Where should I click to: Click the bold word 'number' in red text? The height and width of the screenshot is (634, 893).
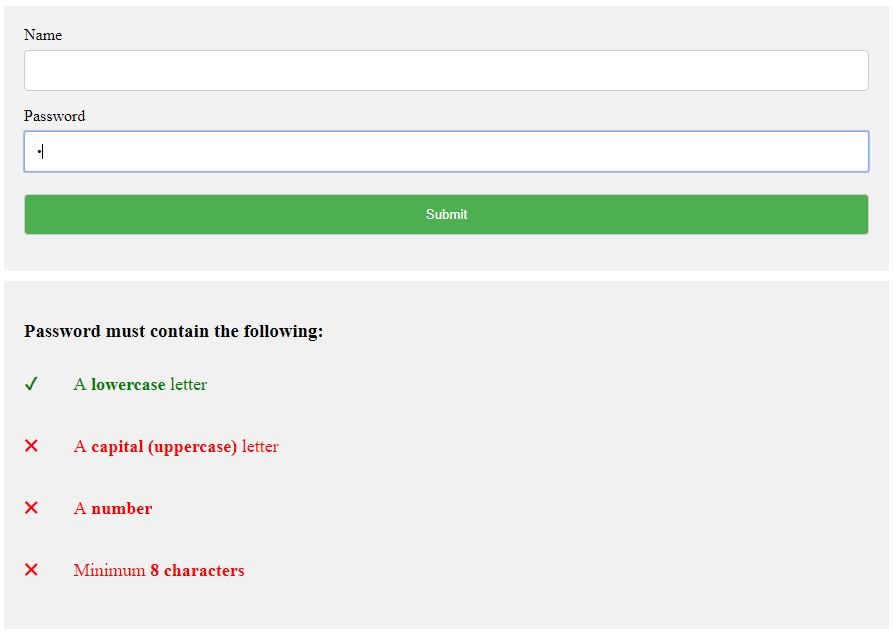(x=122, y=508)
